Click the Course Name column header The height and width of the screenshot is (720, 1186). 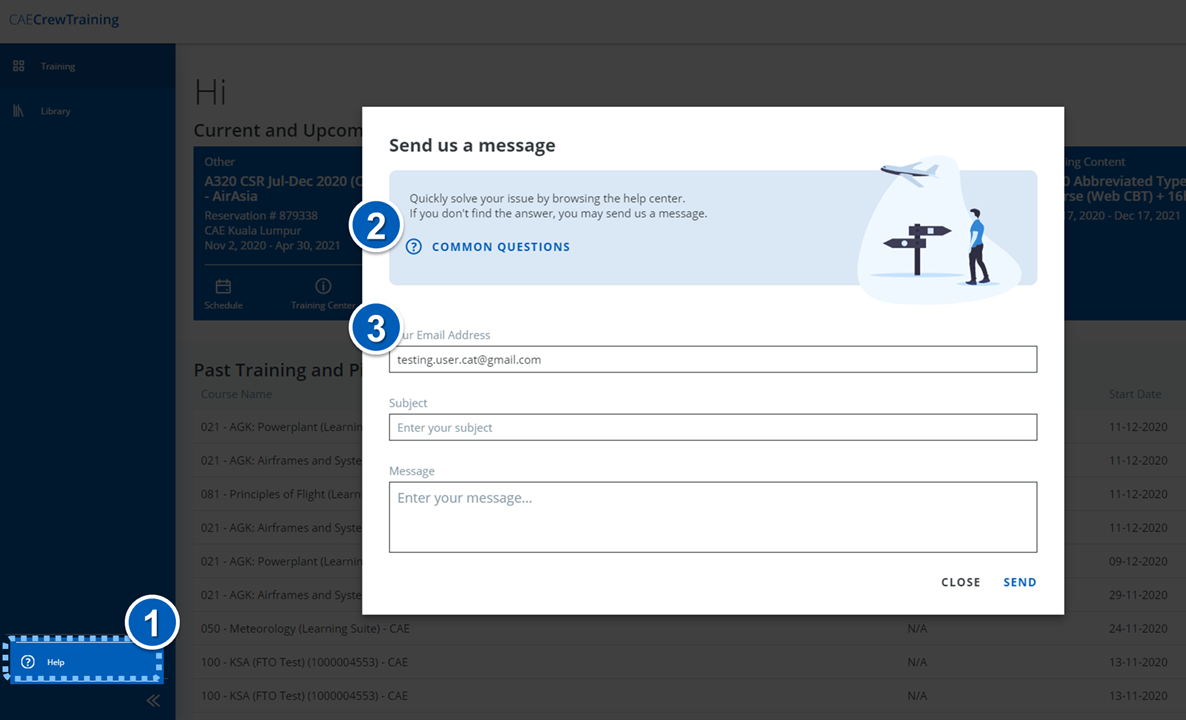236,394
